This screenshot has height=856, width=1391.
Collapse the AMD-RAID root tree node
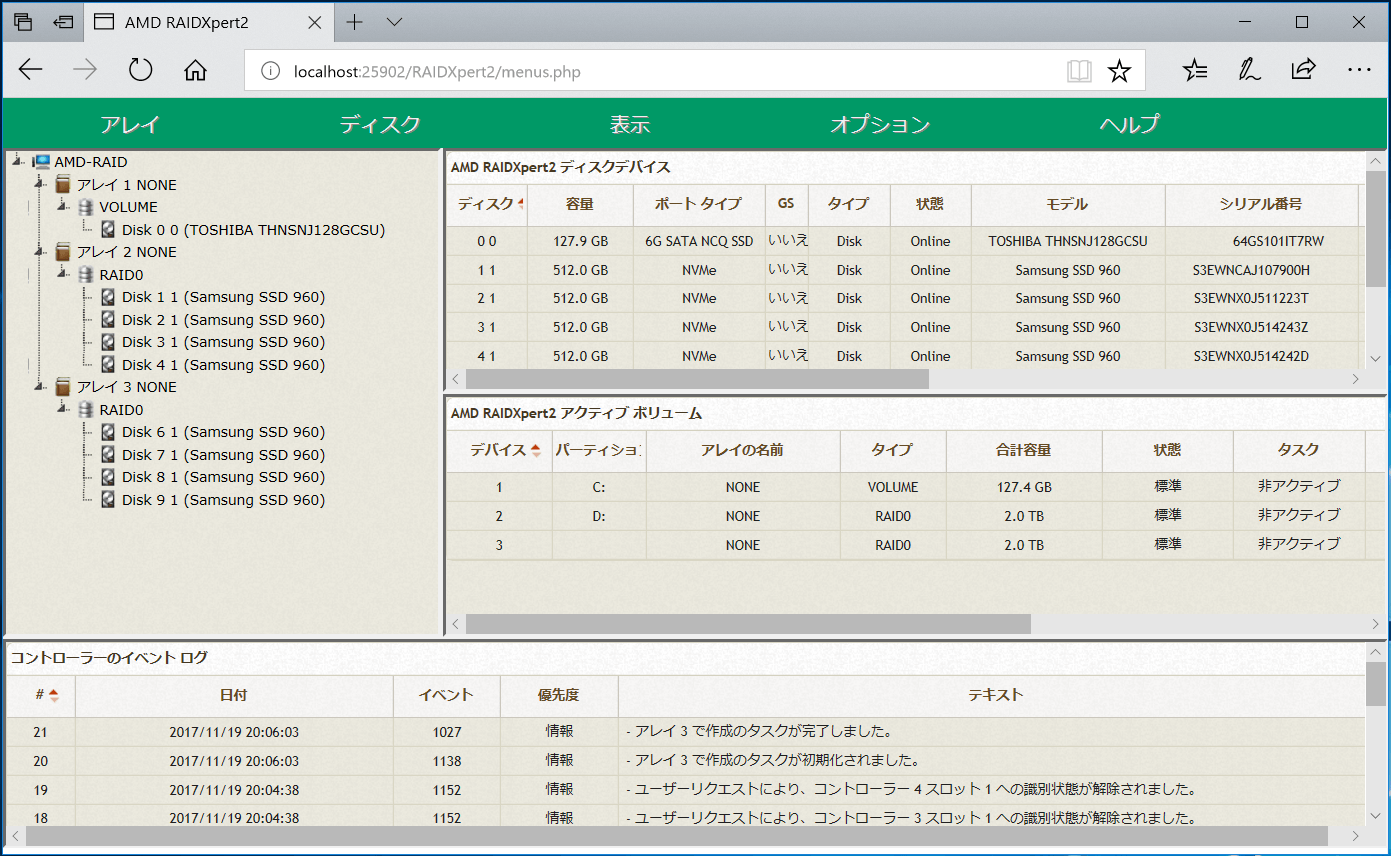pyautogui.click(x=19, y=160)
